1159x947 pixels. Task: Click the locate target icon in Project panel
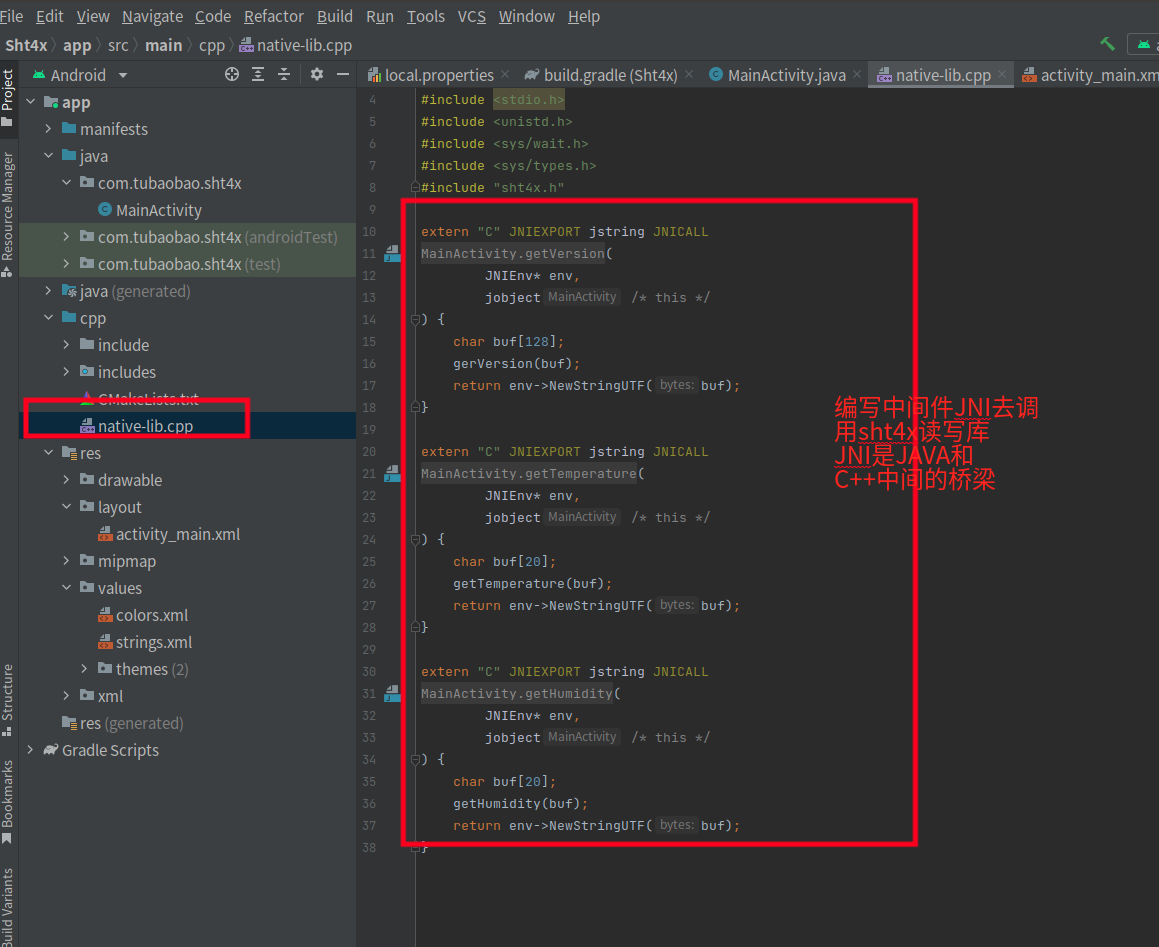pos(232,75)
